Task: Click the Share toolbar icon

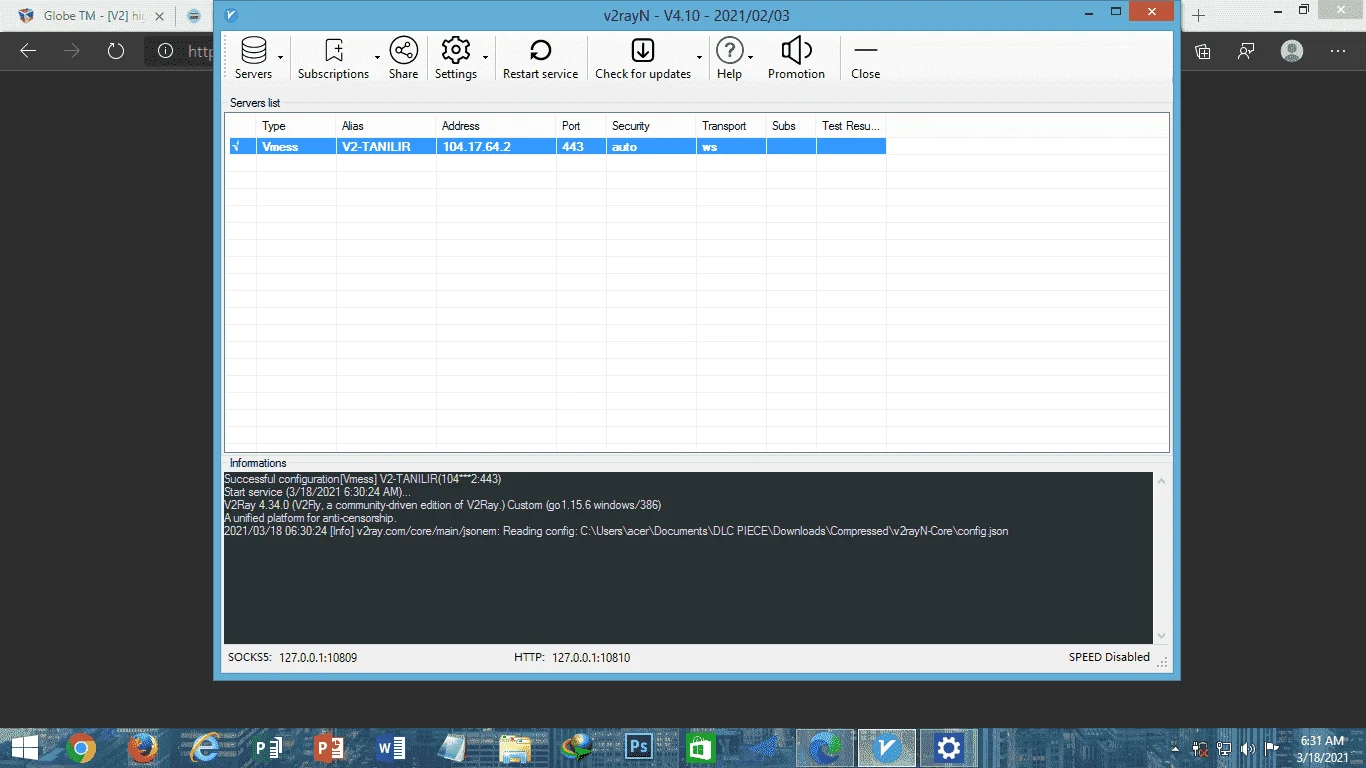Action: (403, 58)
